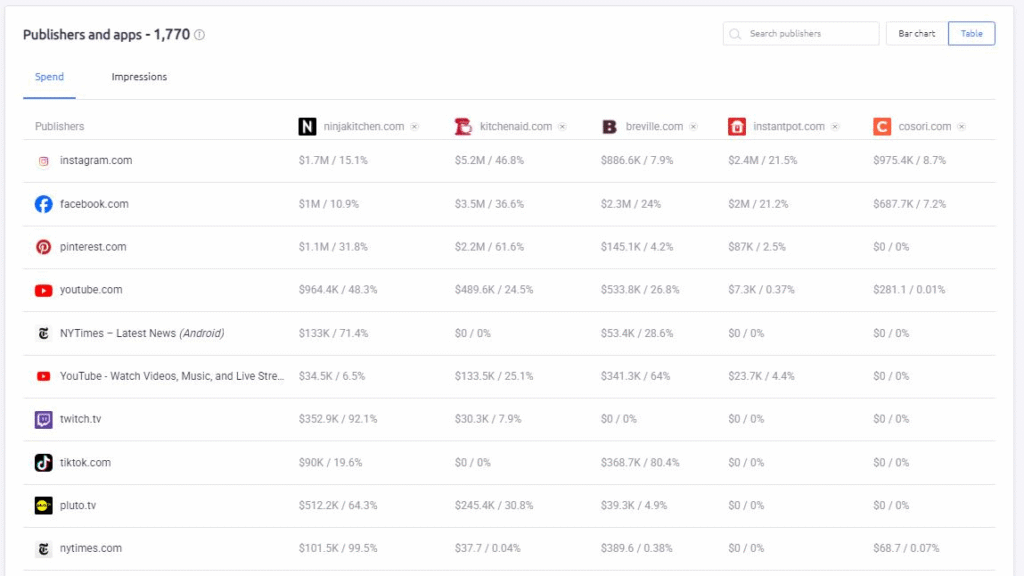Click the ninjakitchen.com logo in header
This screenshot has height=576, width=1024.
pos(307,127)
